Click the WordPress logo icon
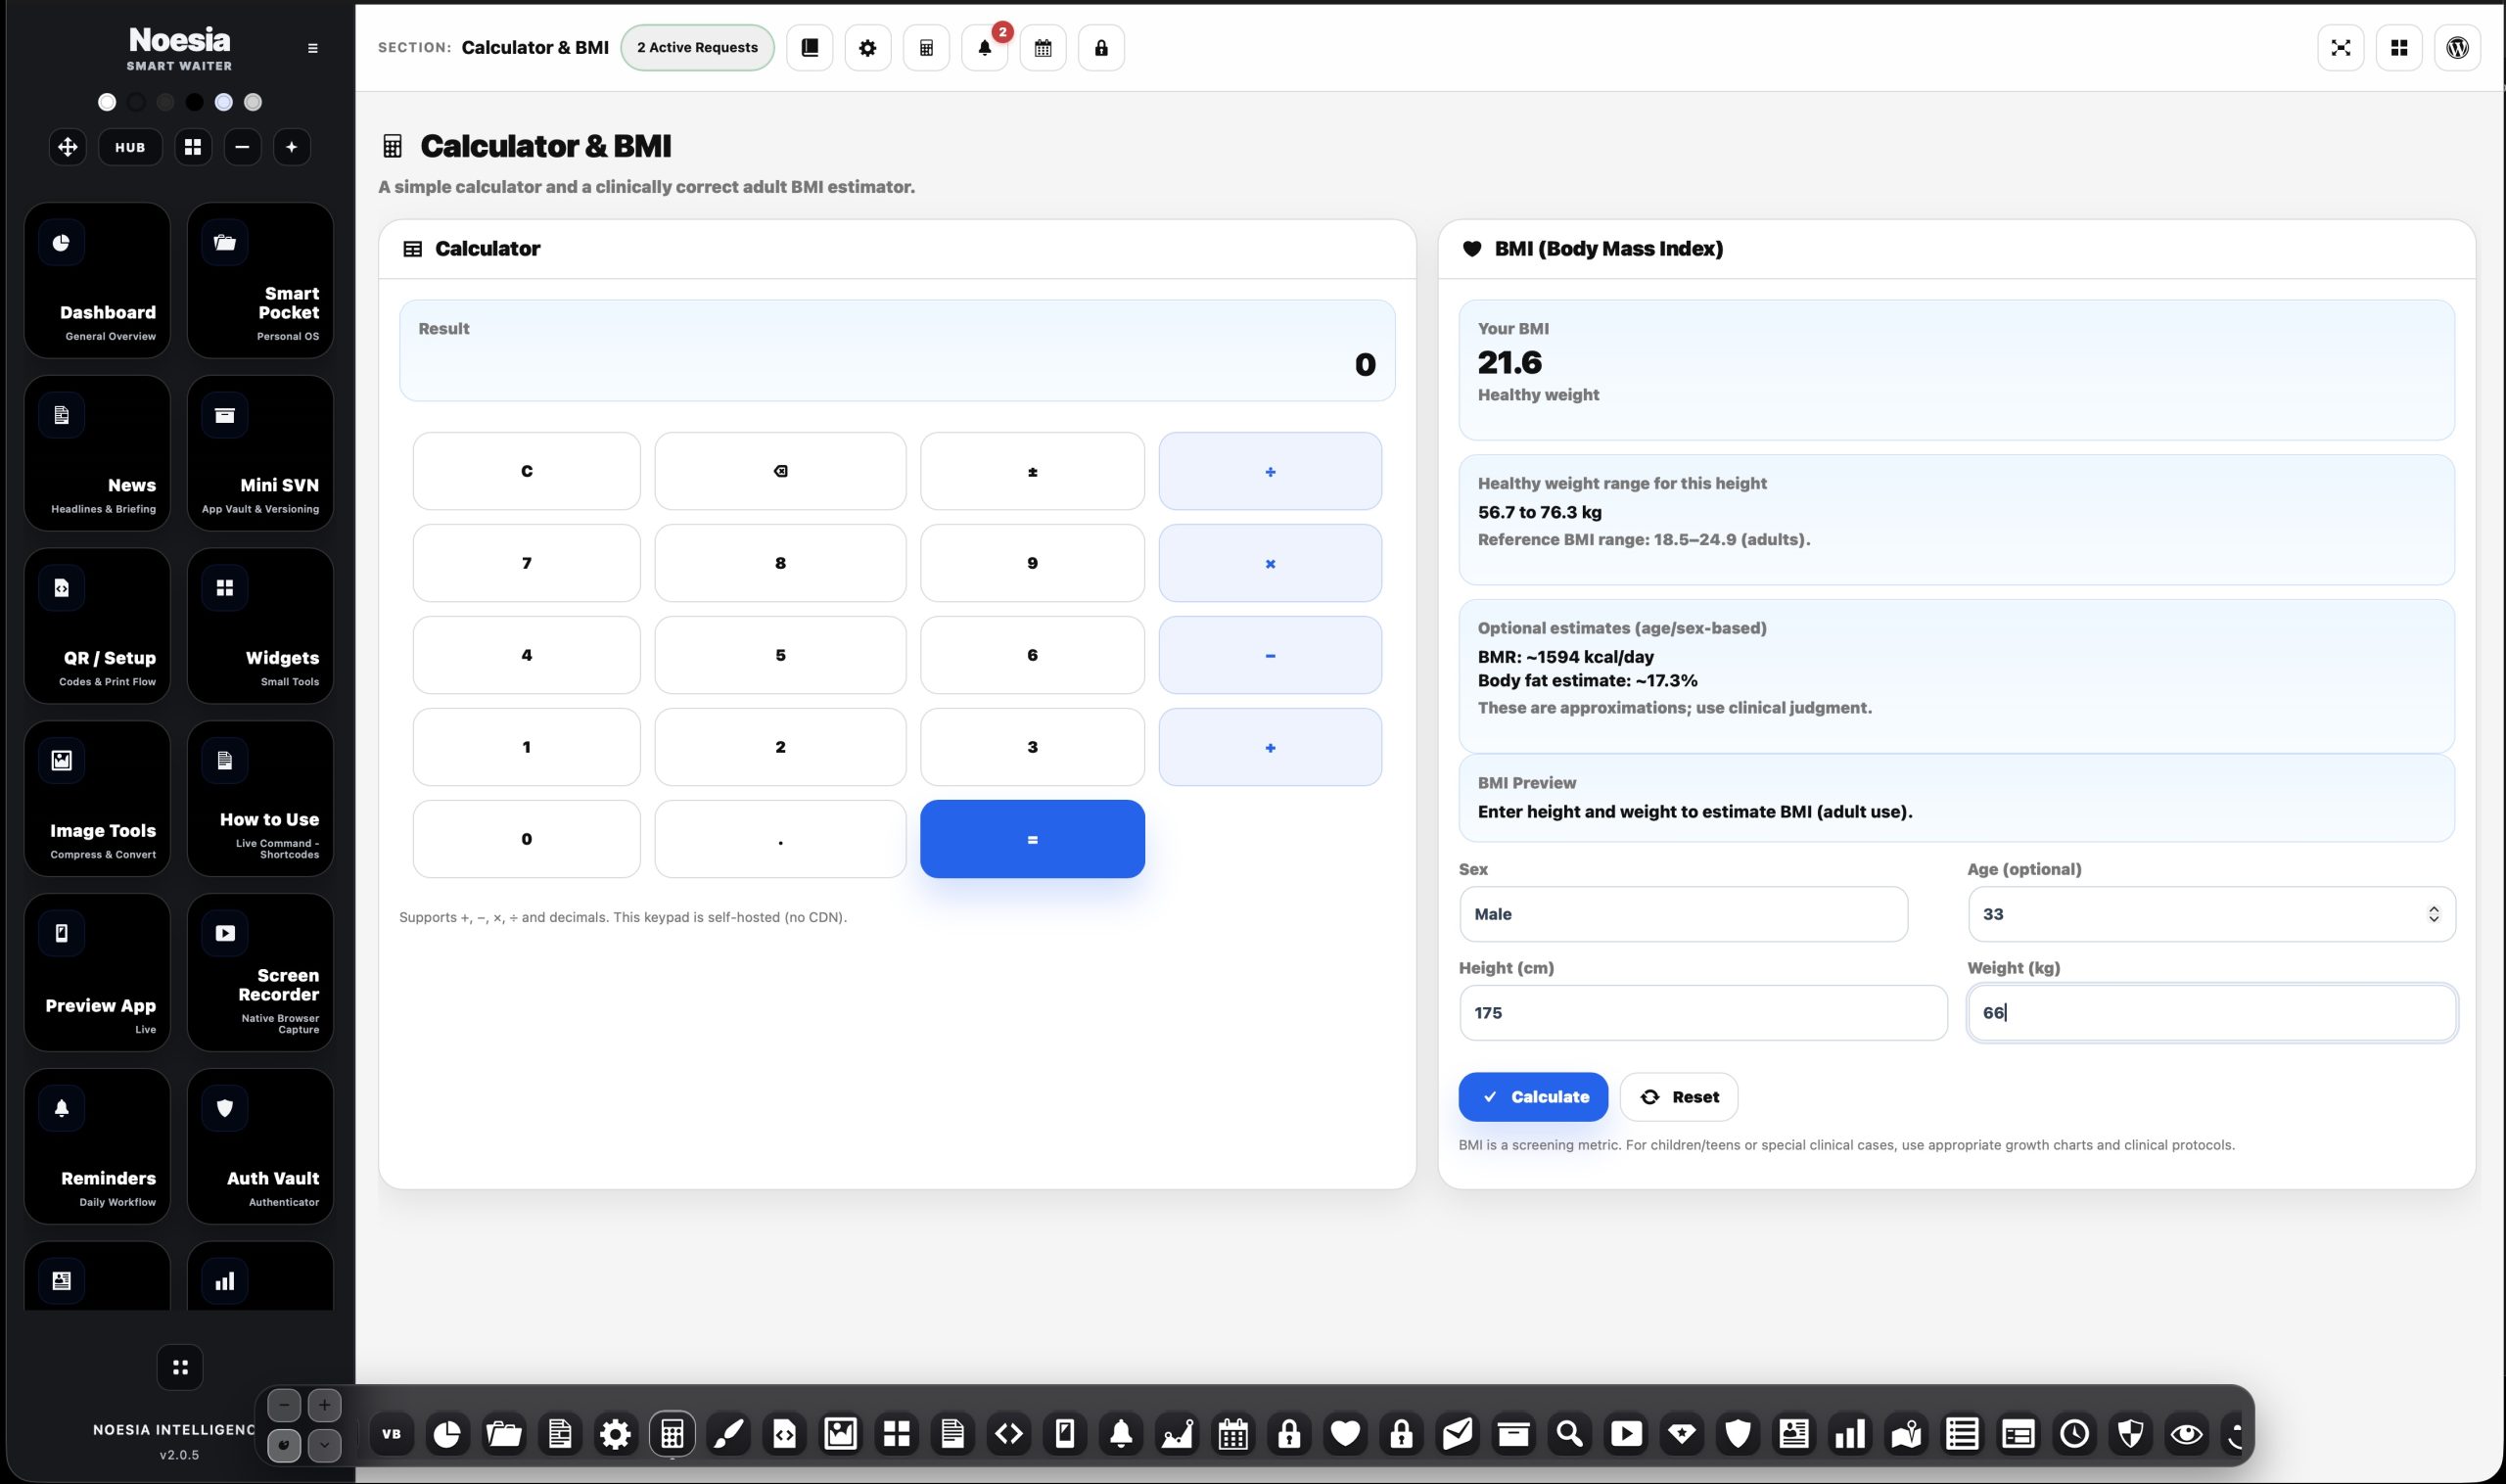Screen dimensions: 2506x1484 (2457, 47)
